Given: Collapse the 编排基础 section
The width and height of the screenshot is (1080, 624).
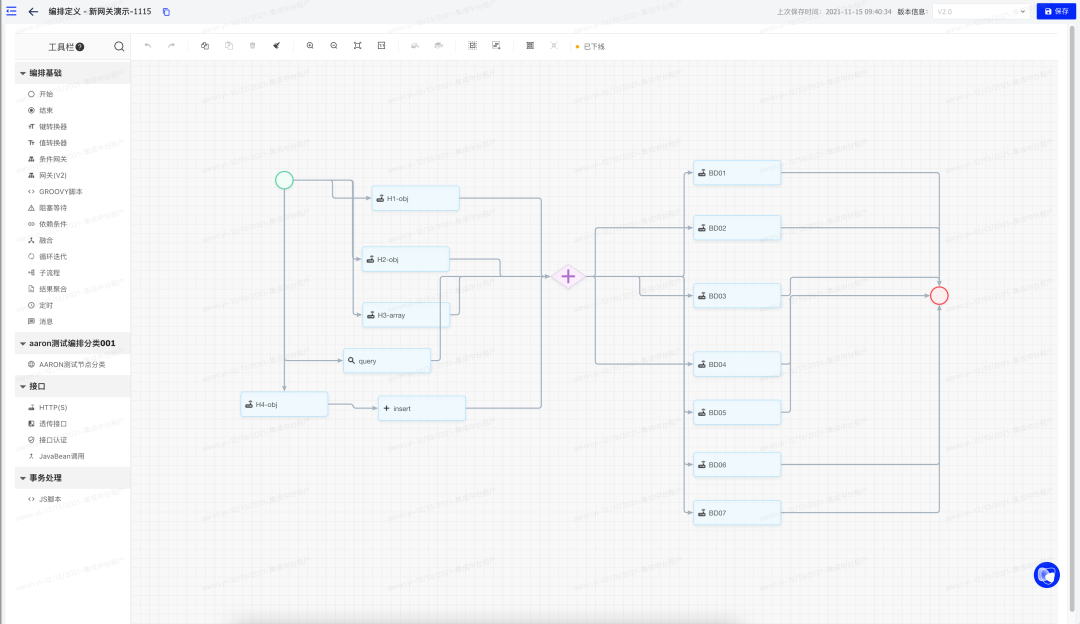Looking at the screenshot, I should click(x=23, y=73).
